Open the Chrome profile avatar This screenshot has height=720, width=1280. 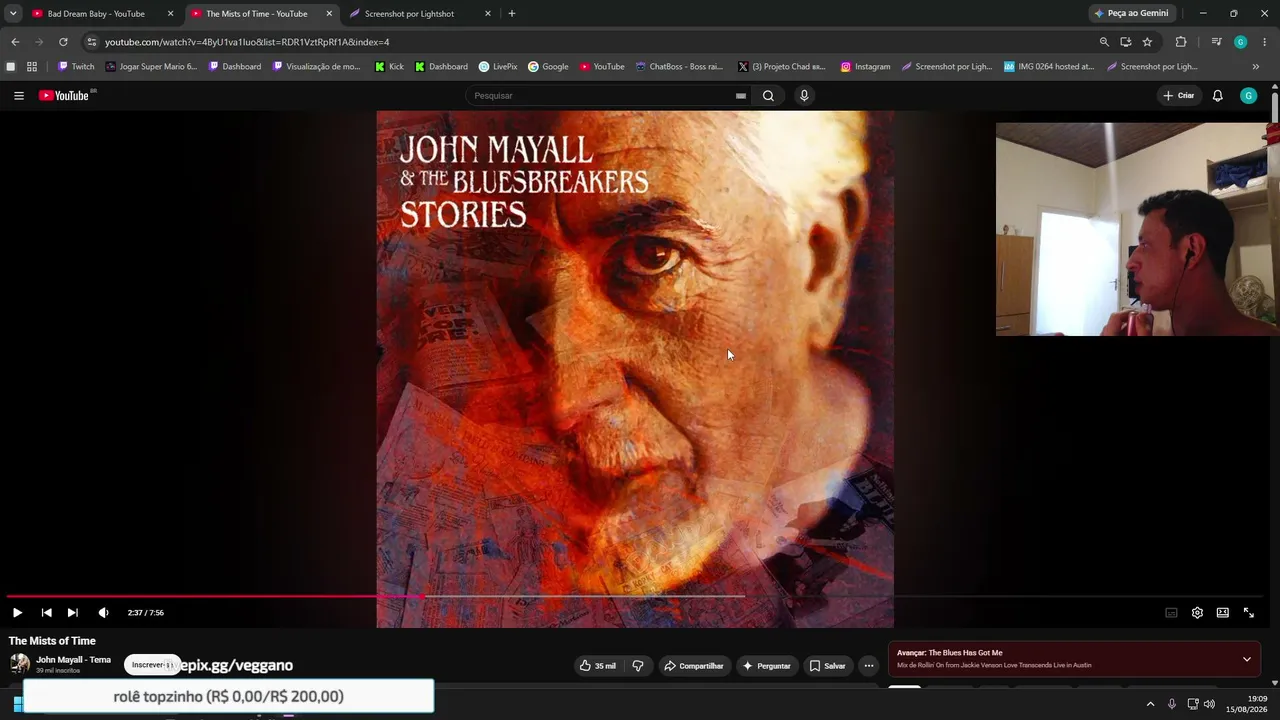[1240, 42]
